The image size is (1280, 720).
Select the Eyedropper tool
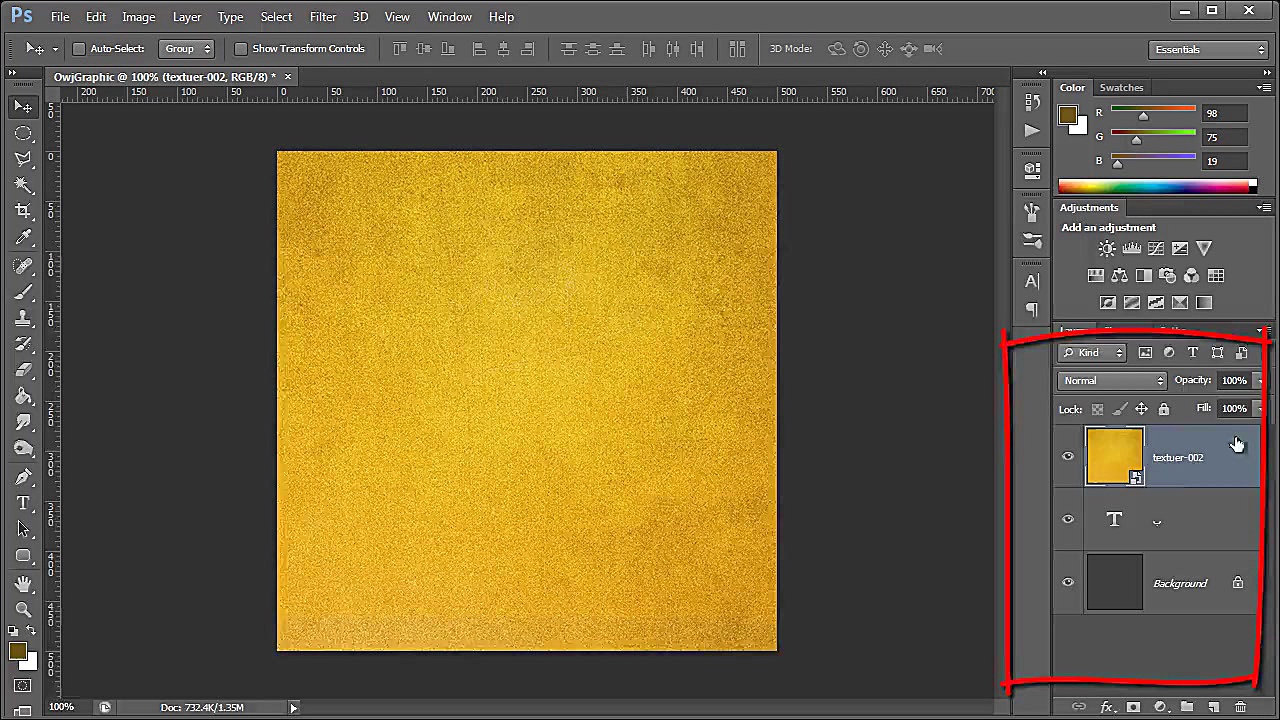point(23,238)
